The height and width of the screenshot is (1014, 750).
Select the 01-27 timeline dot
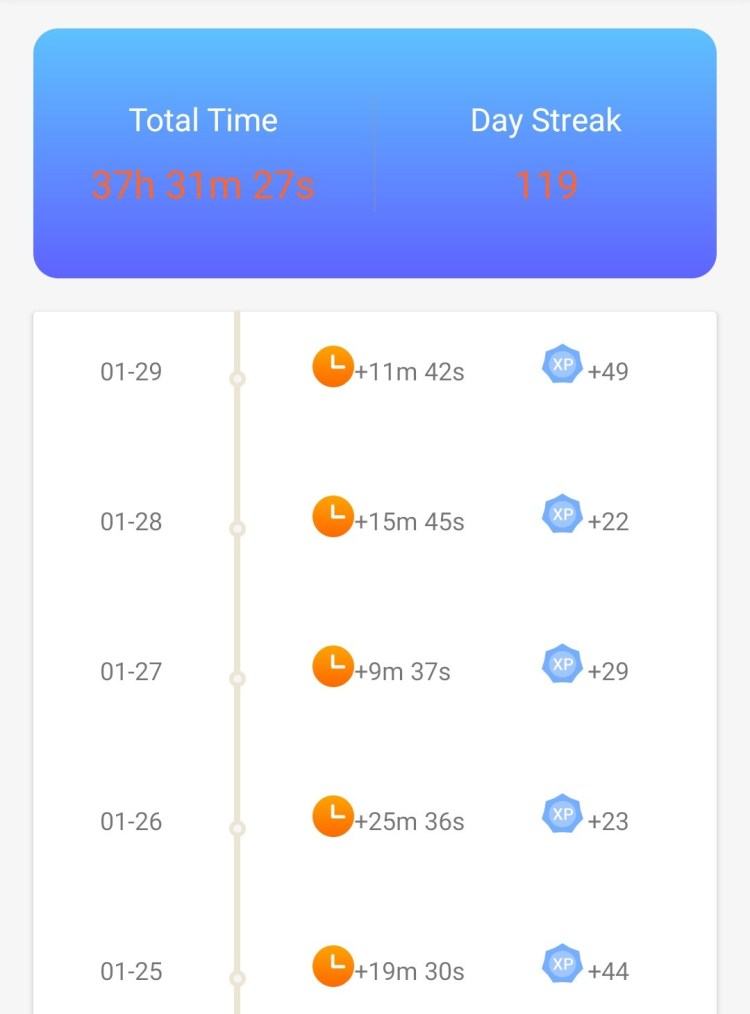pos(237,679)
